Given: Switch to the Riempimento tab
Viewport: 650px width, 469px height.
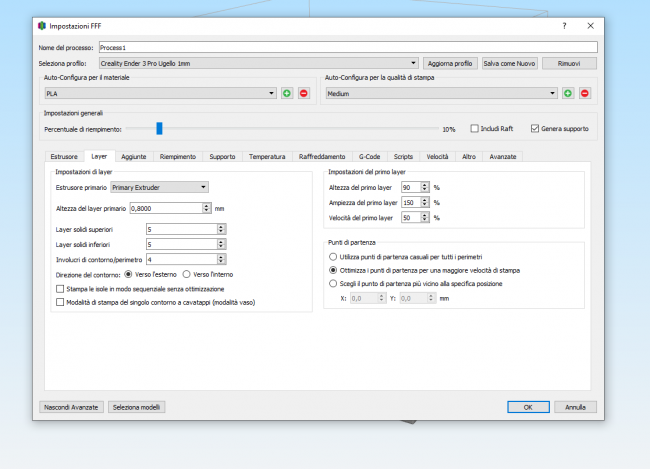Looking at the screenshot, I should 177,157.
